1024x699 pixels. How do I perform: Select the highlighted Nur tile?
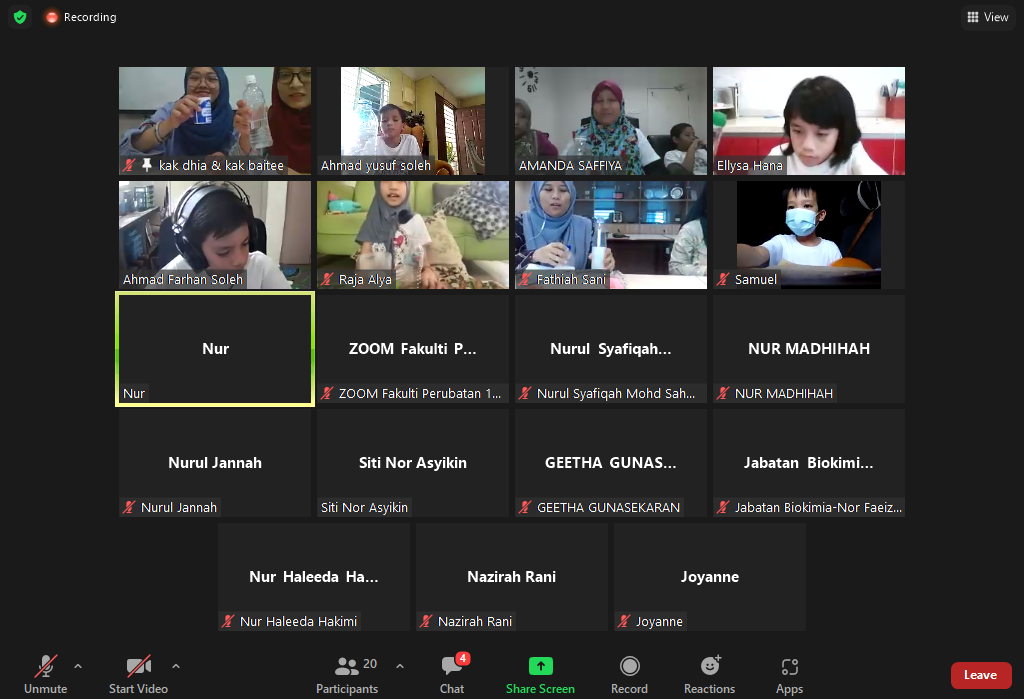[x=214, y=348]
